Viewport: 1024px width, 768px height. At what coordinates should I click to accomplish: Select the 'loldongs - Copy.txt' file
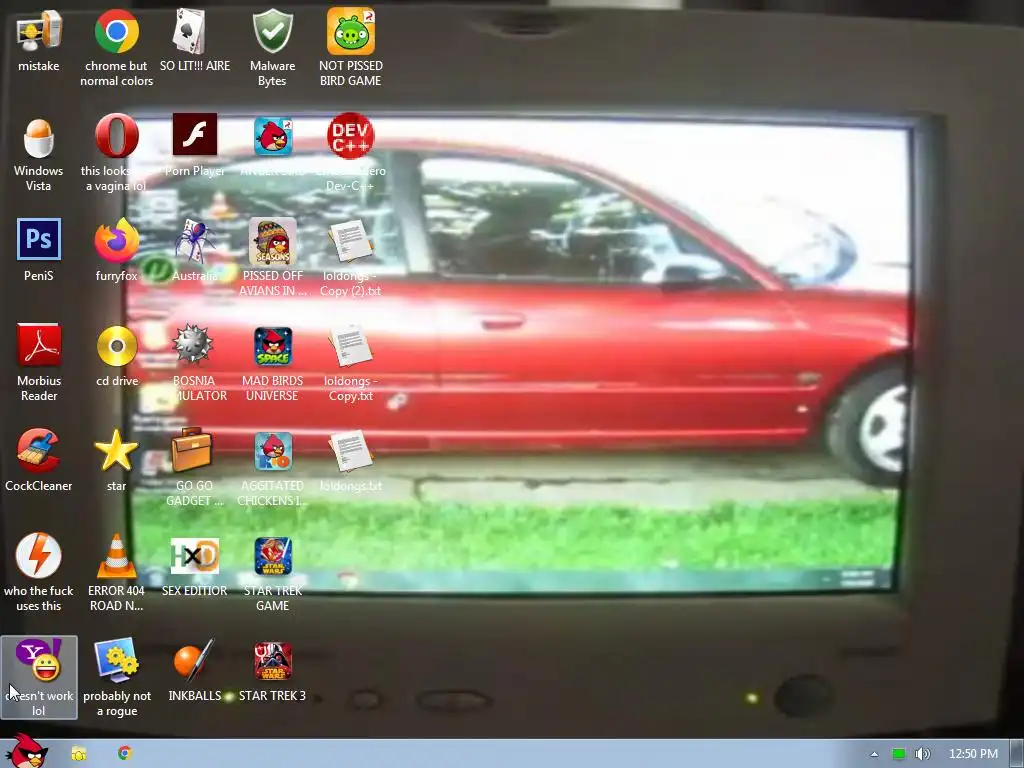[351, 345]
